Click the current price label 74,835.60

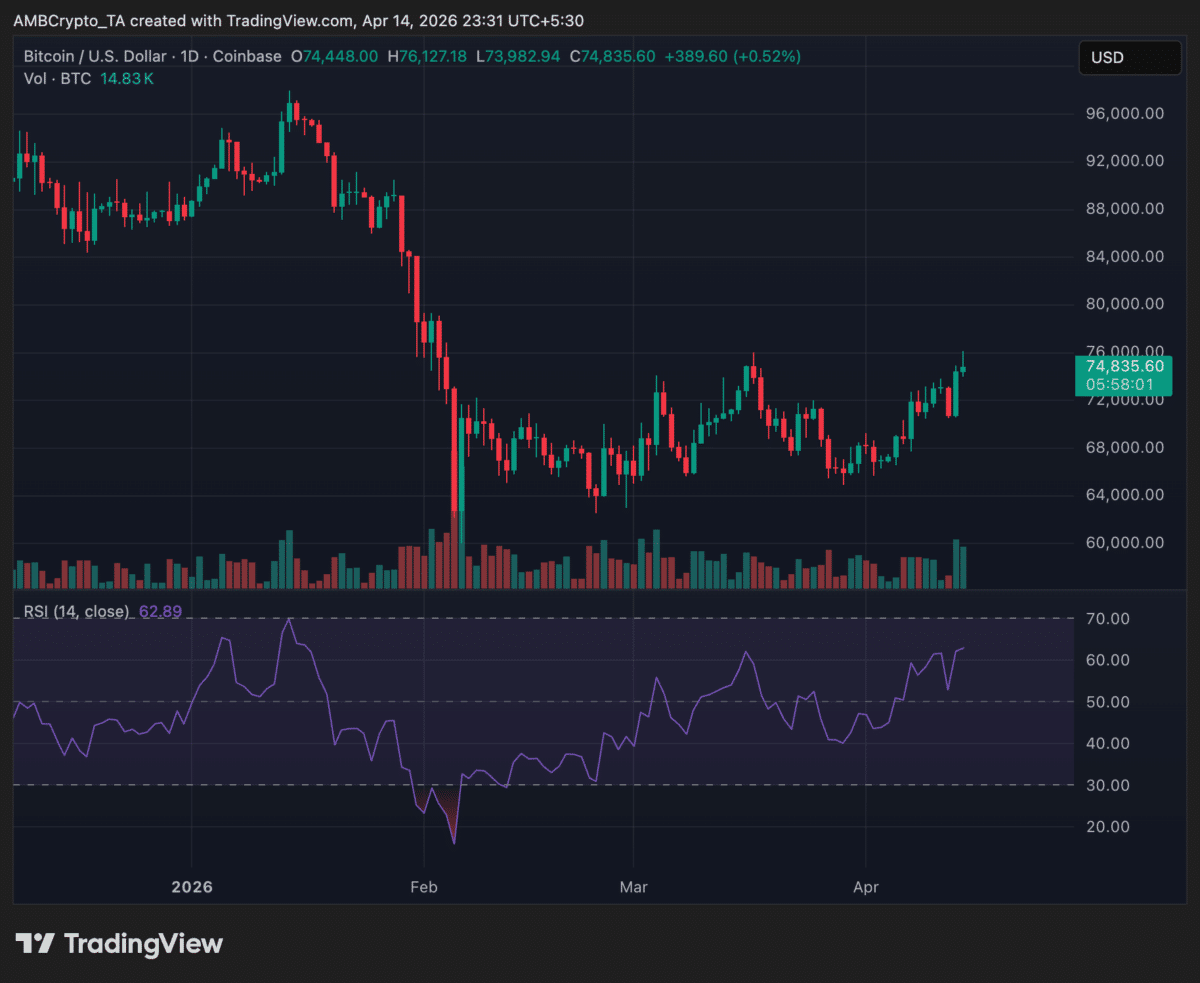coord(1124,366)
